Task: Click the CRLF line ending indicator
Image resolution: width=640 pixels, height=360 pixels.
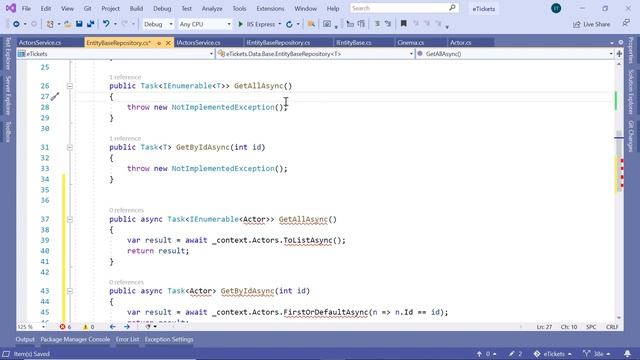Action: (612, 327)
